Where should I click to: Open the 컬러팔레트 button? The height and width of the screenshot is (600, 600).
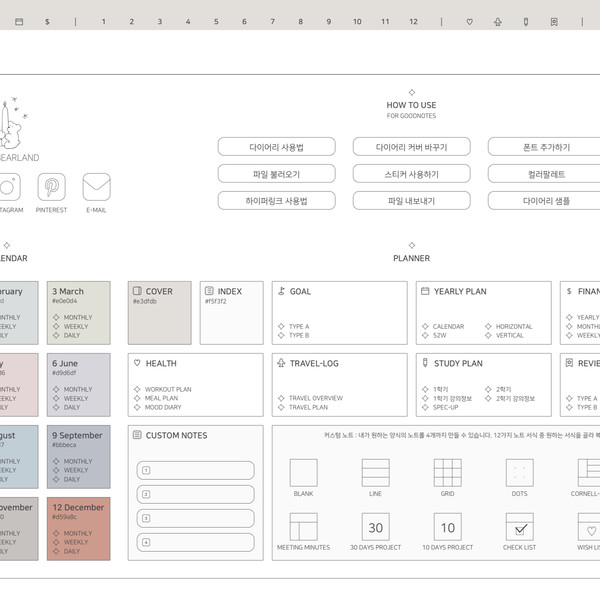click(546, 174)
